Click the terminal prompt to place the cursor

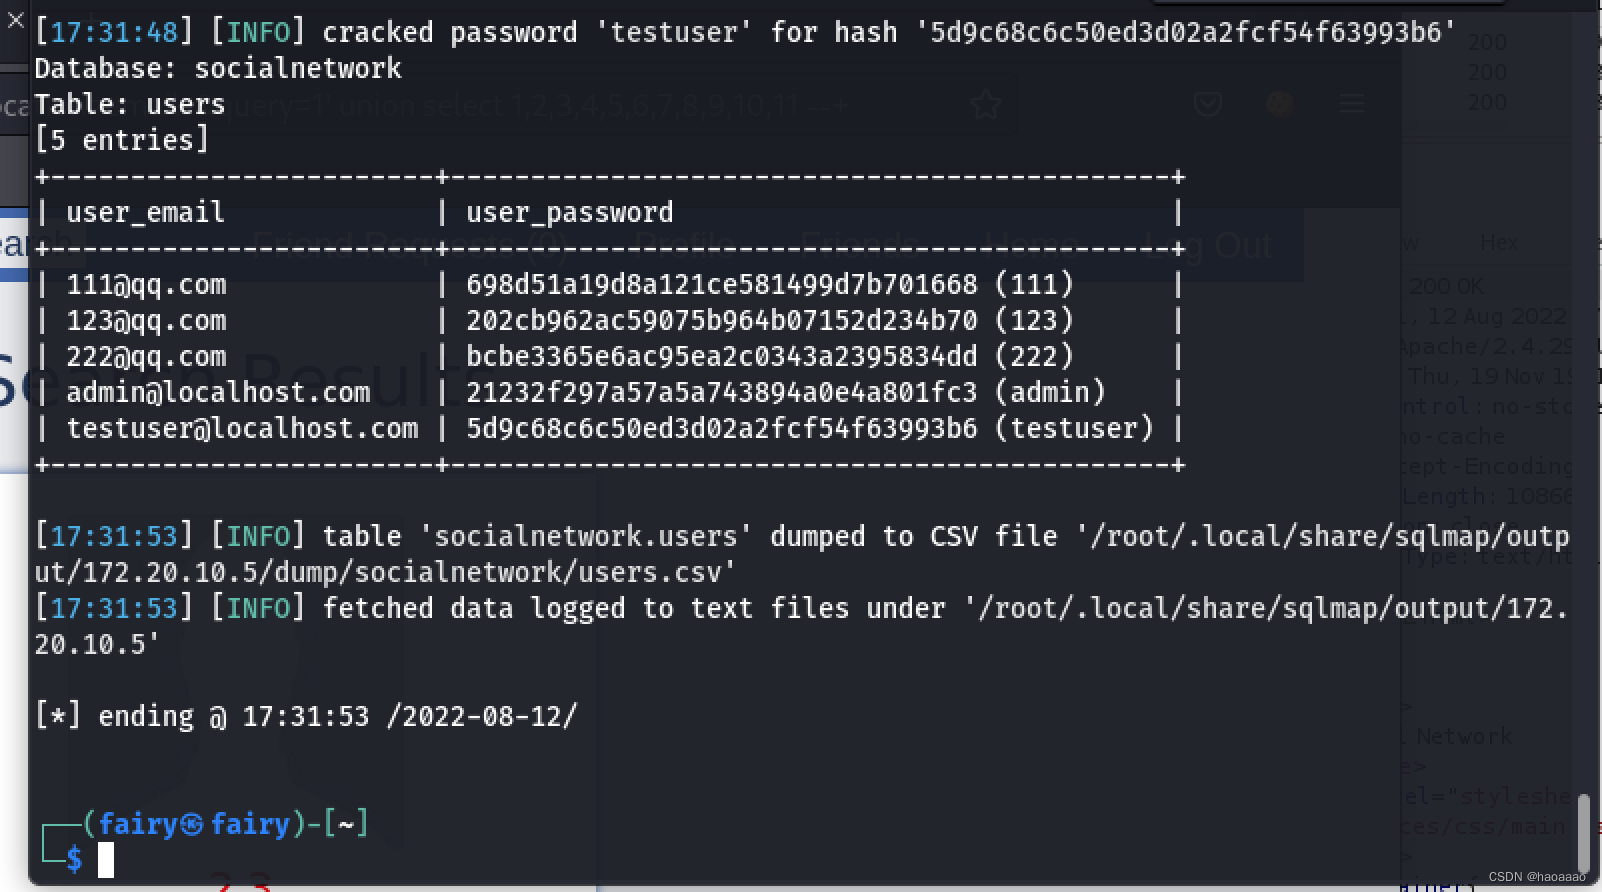tap(105, 858)
